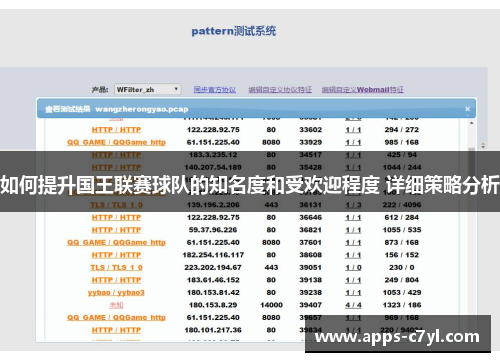Open TLS / TLS_1_0 link for IP 223.202.194.67
The width and height of the screenshot is (500, 362).
pyautogui.click(x=116, y=267)
